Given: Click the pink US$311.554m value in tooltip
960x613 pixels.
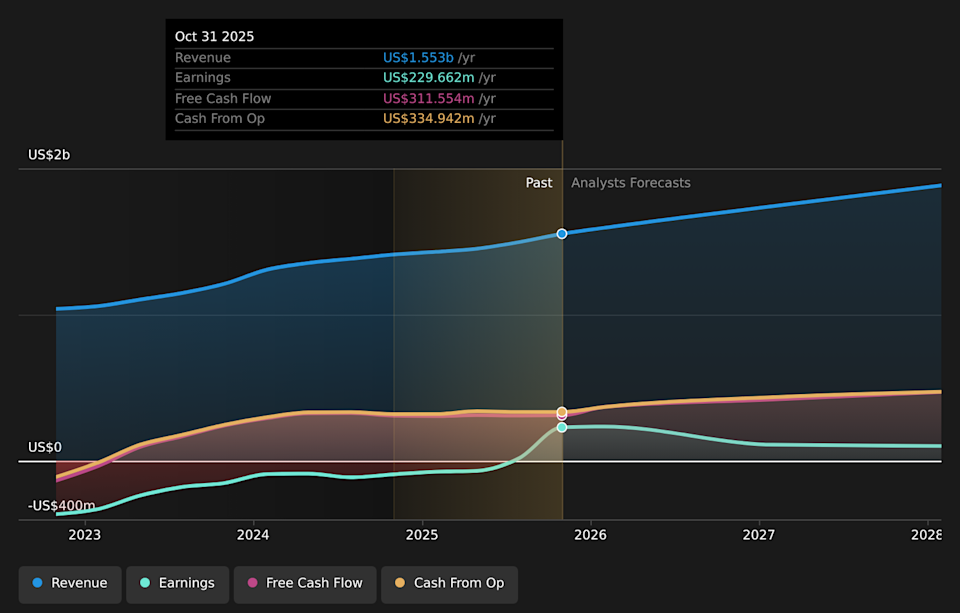Looking at the screenshot, I should pyautogui.click(x=426, y=98).
